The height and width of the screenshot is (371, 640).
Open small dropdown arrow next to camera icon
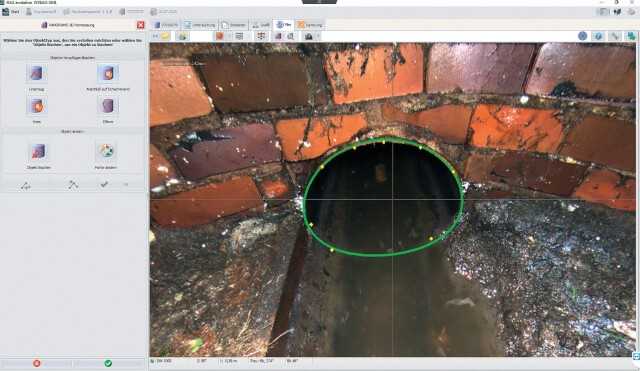coord(318,37)
